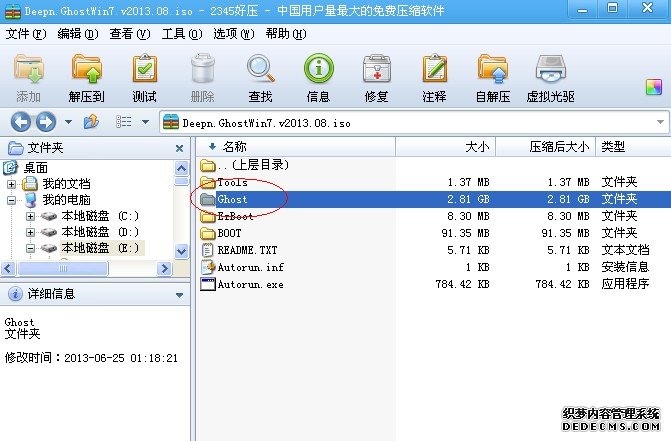Open the 查看(V) menu
This screenshot has width=671, height=441.
pos(130,34)
